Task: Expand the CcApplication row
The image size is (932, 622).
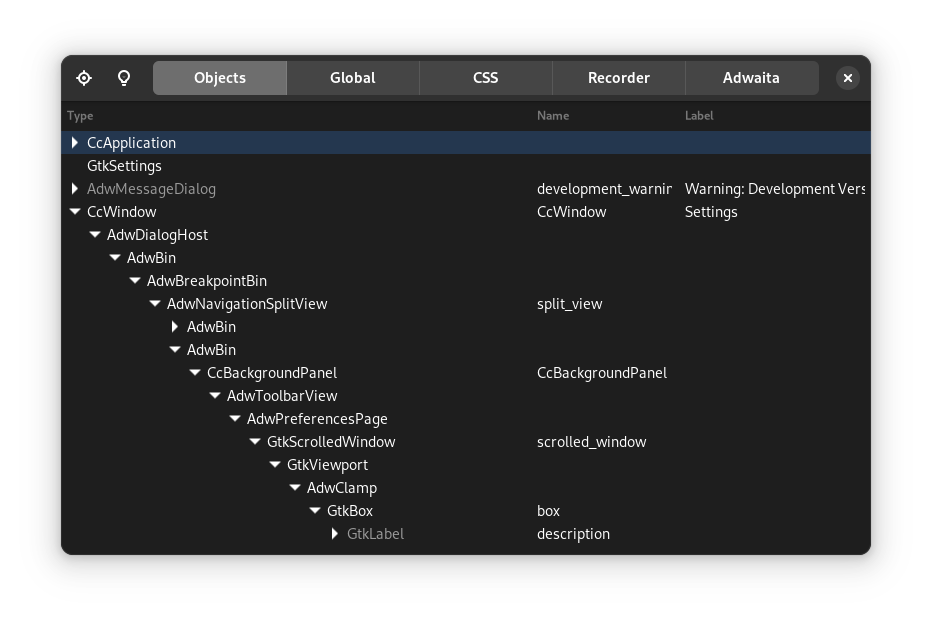Action: coord(75,143)
